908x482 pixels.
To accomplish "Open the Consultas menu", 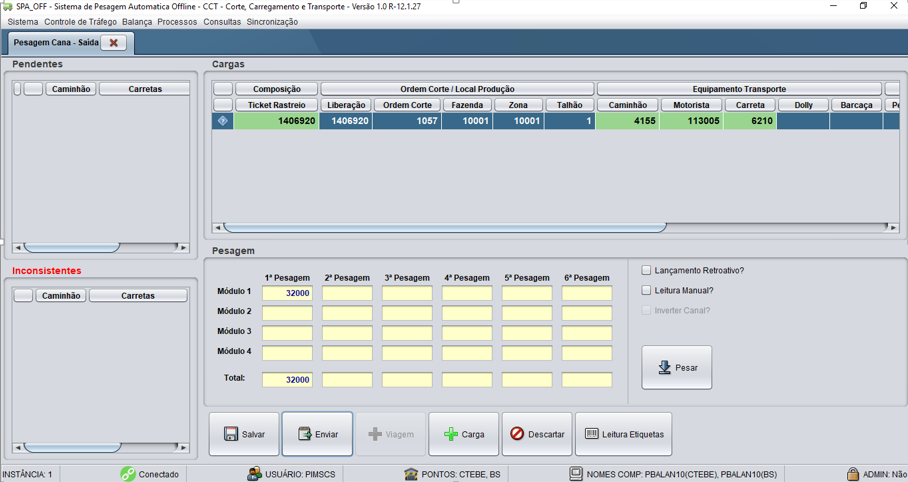I will click(x=222, y=21).
